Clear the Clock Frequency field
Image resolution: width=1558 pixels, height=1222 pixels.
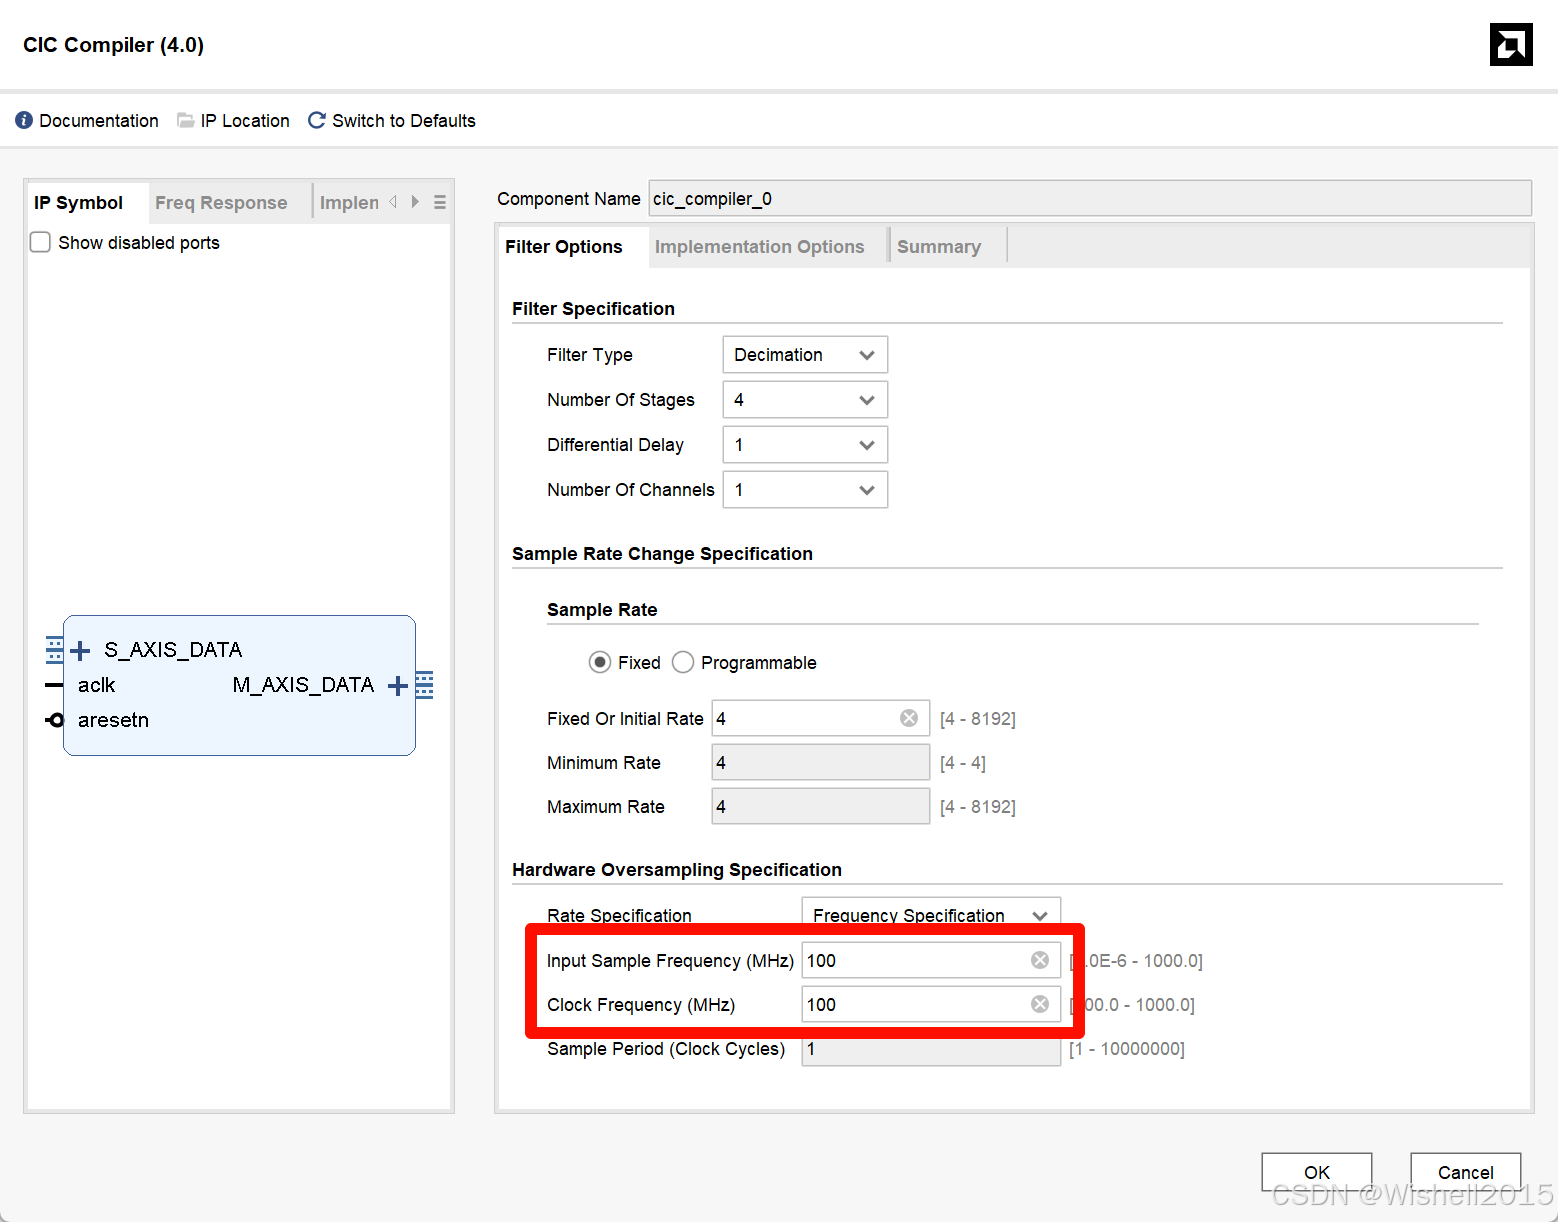point(1040,1004)
